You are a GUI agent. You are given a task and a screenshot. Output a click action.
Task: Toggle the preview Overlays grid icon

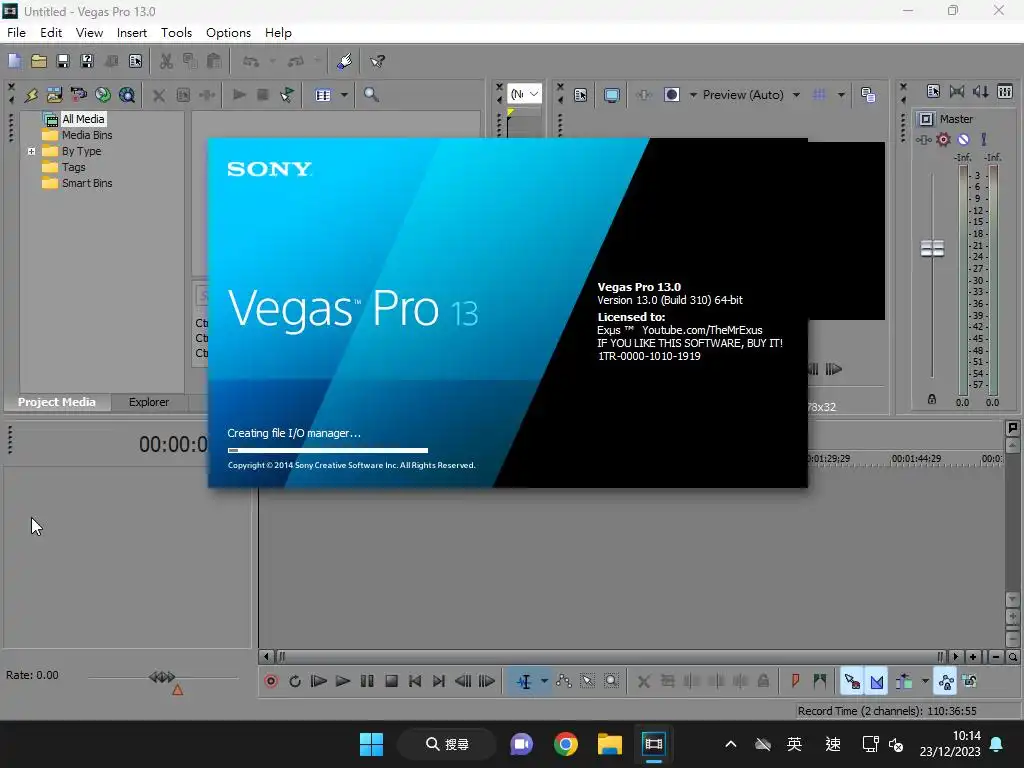(819, 95)
